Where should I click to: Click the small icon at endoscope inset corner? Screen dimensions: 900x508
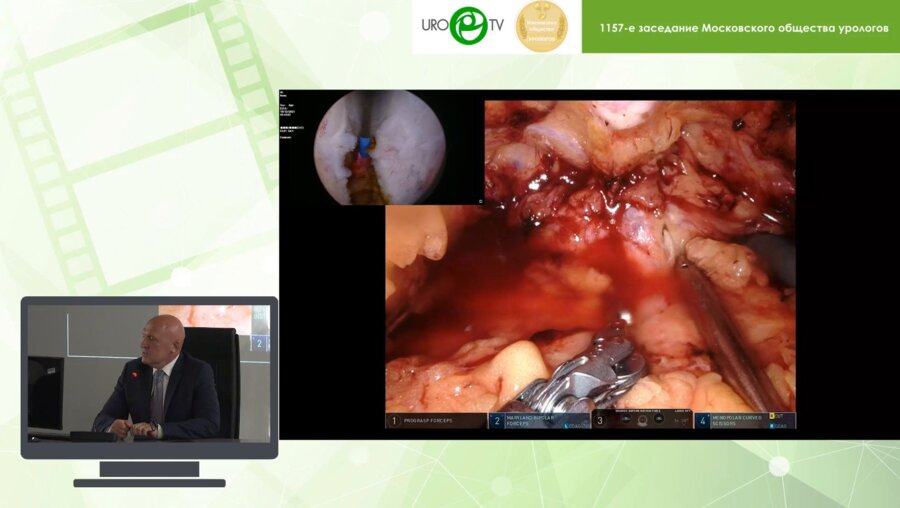(480, 201)
